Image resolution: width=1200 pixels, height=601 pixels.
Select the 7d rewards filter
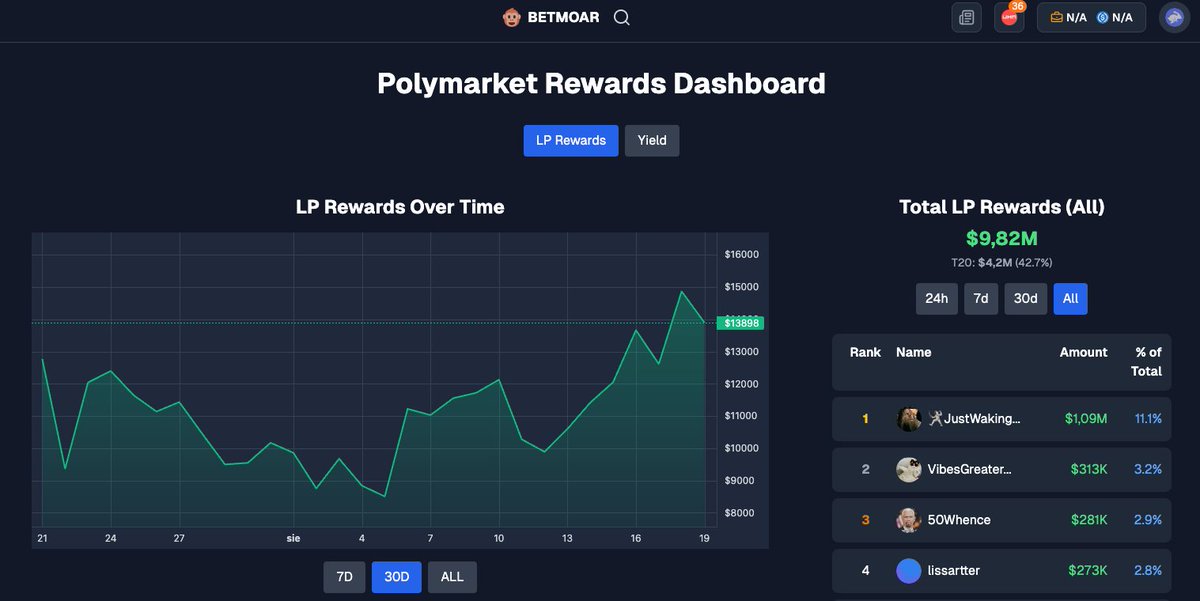tap(980, 298)
